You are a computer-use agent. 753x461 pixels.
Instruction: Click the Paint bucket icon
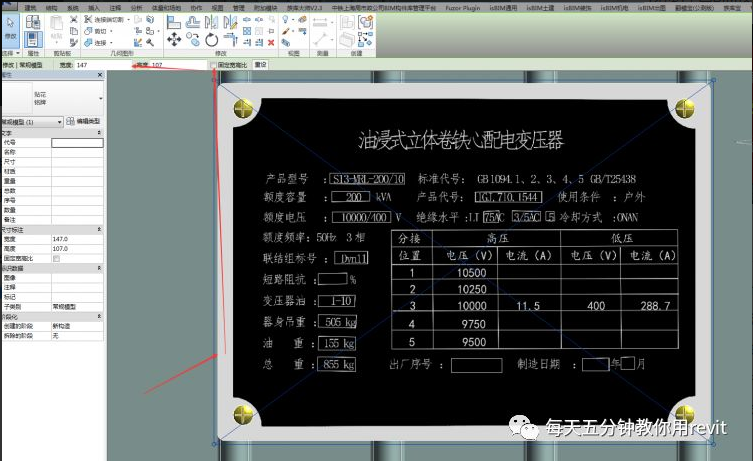tap(138, 43)
